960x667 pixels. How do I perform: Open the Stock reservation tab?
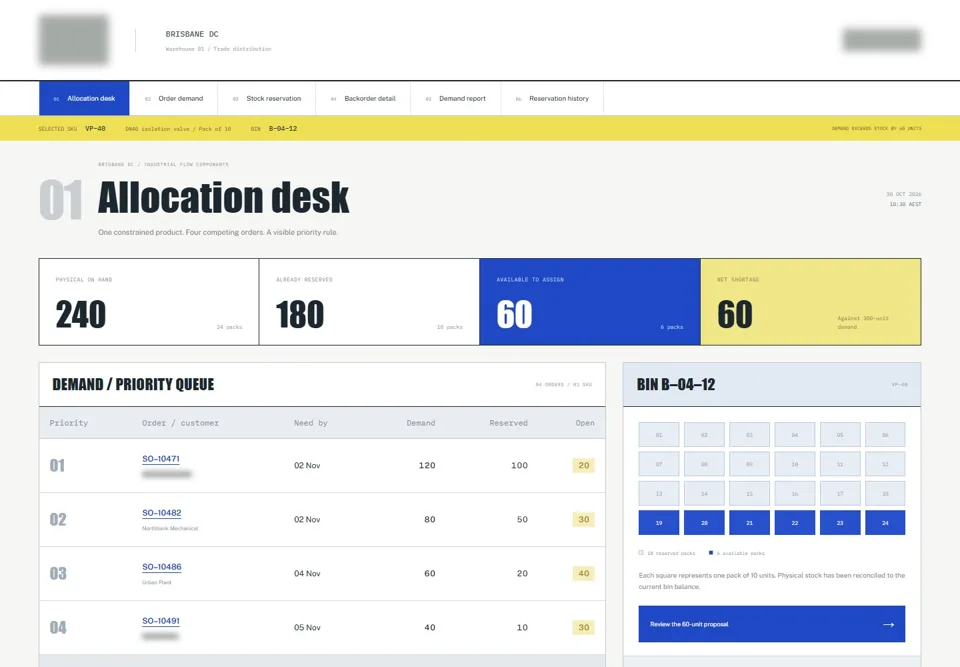[266, 98]
